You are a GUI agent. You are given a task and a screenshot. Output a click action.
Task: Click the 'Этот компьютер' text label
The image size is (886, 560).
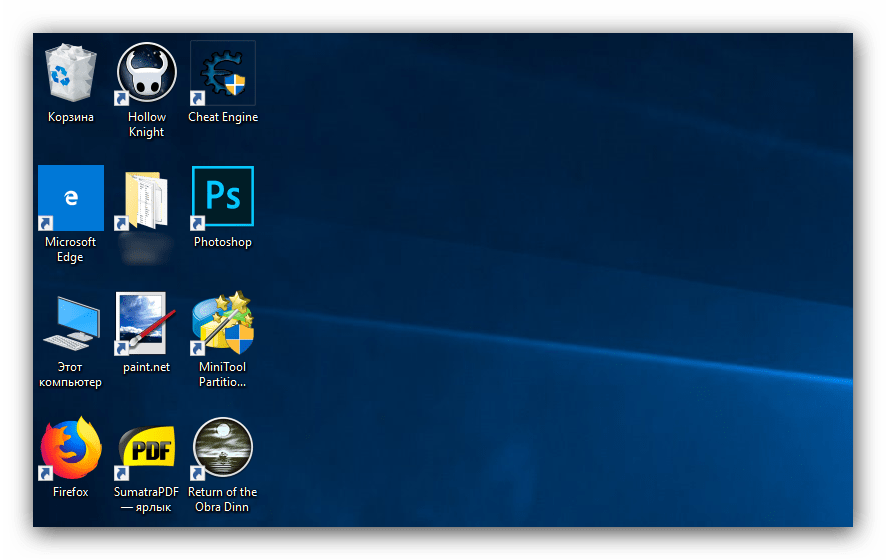click(71, 374)
